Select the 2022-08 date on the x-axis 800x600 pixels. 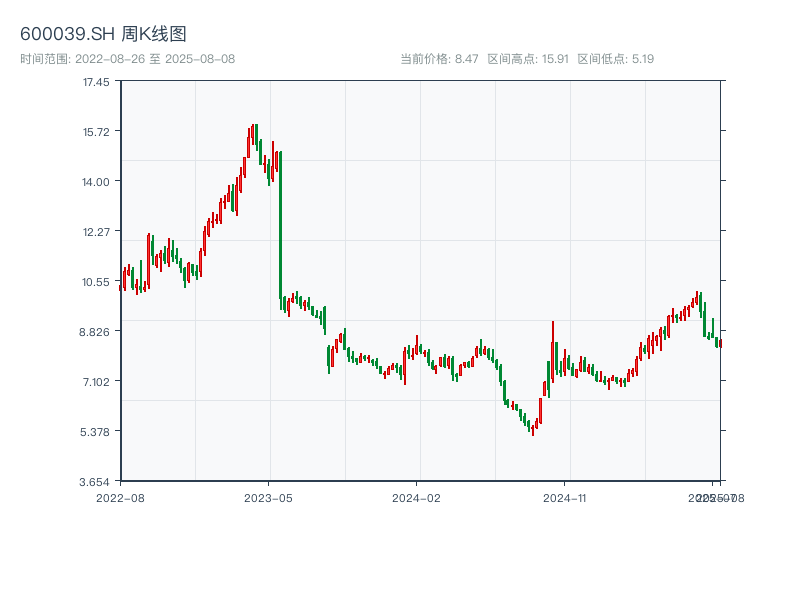(x=120, y=497)
